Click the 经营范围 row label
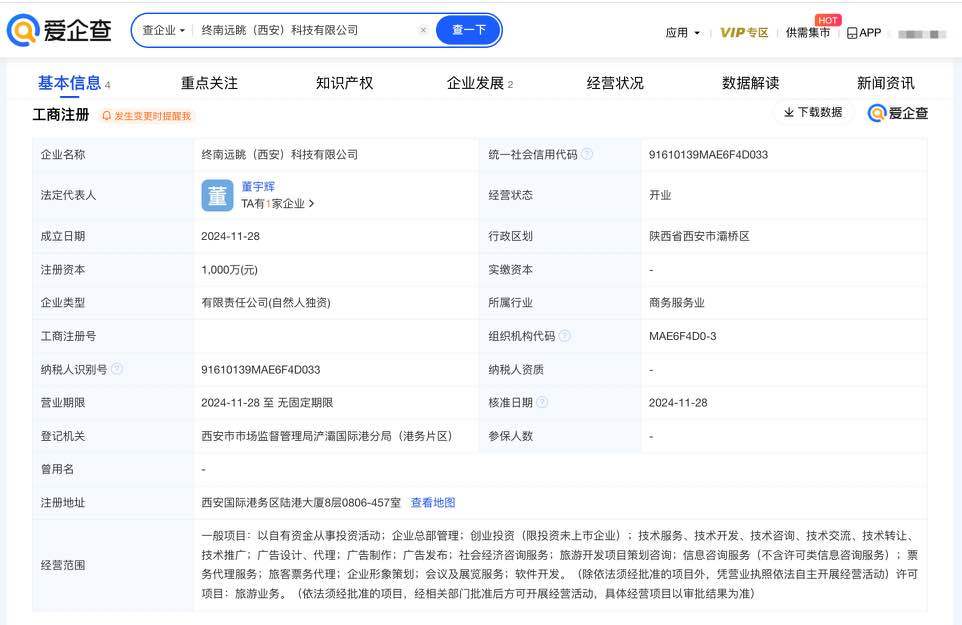This screenshot has width=962, height=625. pos(63,565)
